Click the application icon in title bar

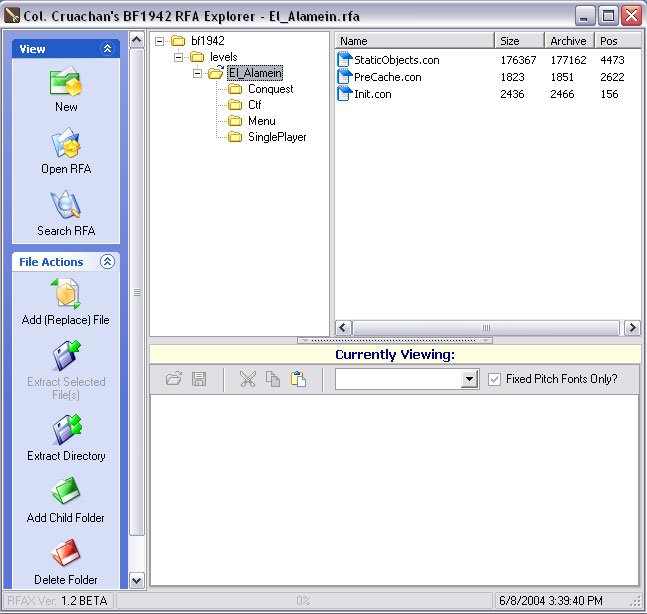(x=12, y=16)
